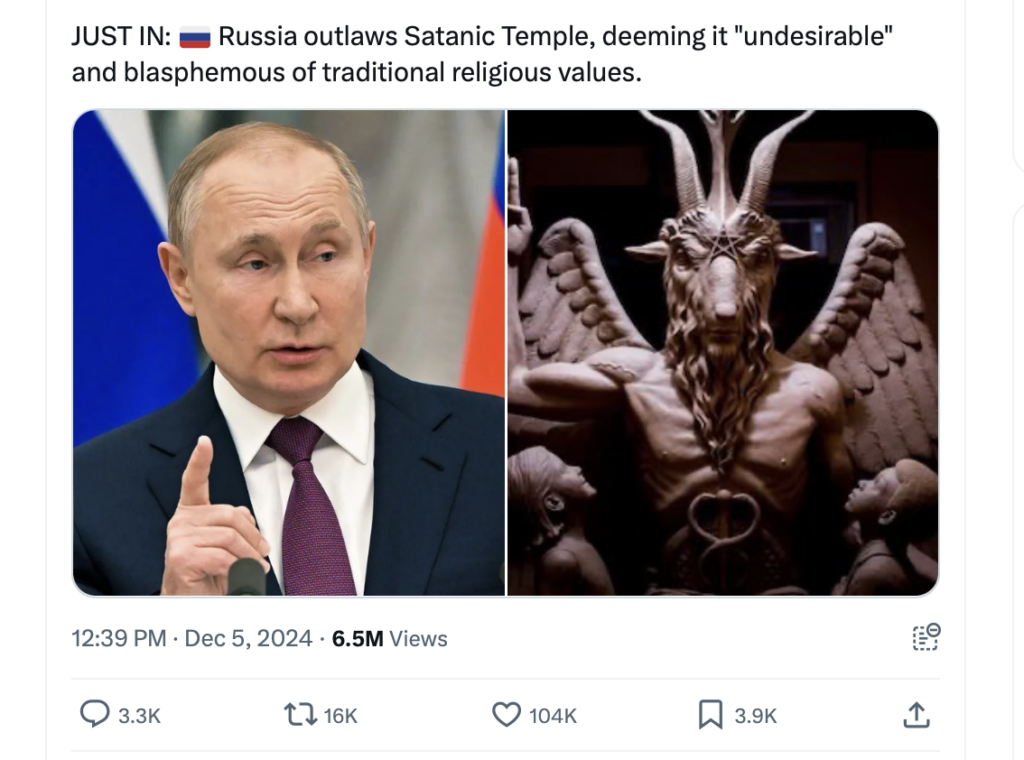Screen dimensions: 1024x760
Task: Click the 16K reposts count
Action: (340, 716)
